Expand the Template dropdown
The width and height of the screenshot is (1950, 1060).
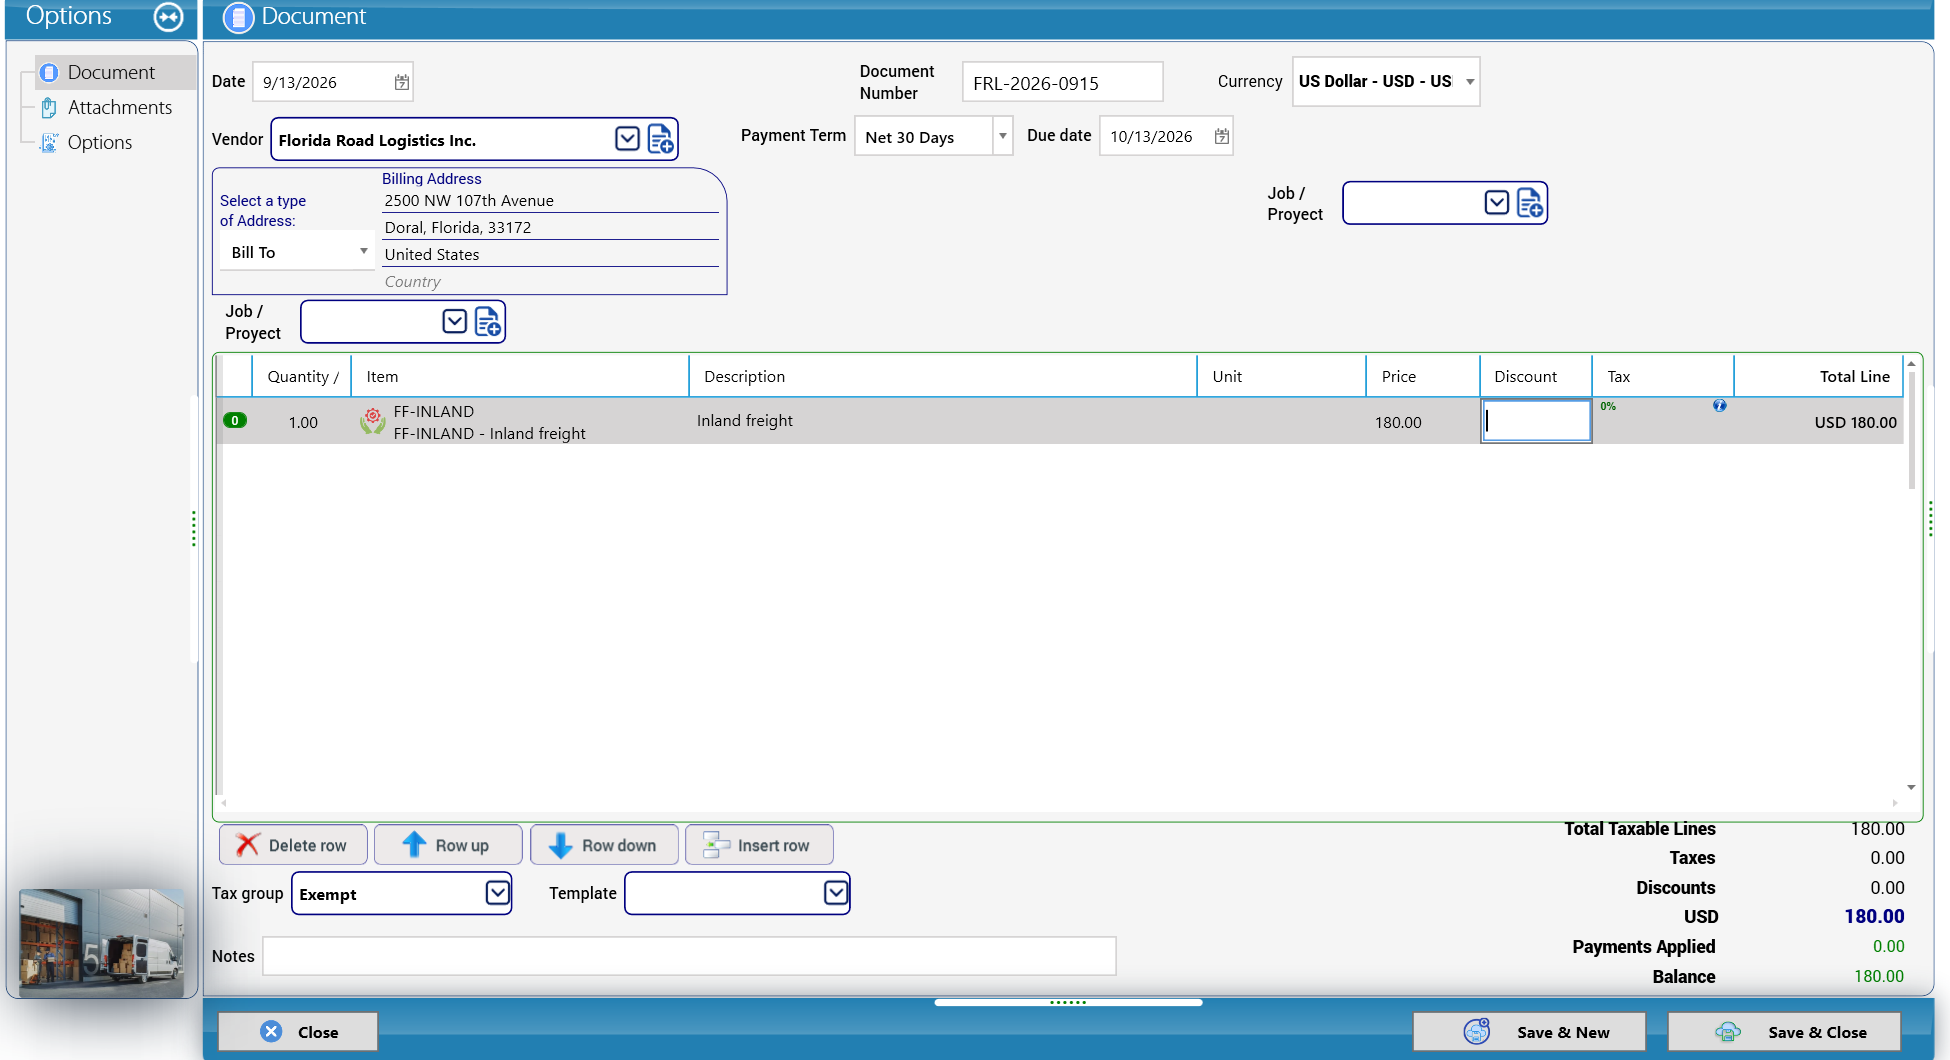pos(836,893)
